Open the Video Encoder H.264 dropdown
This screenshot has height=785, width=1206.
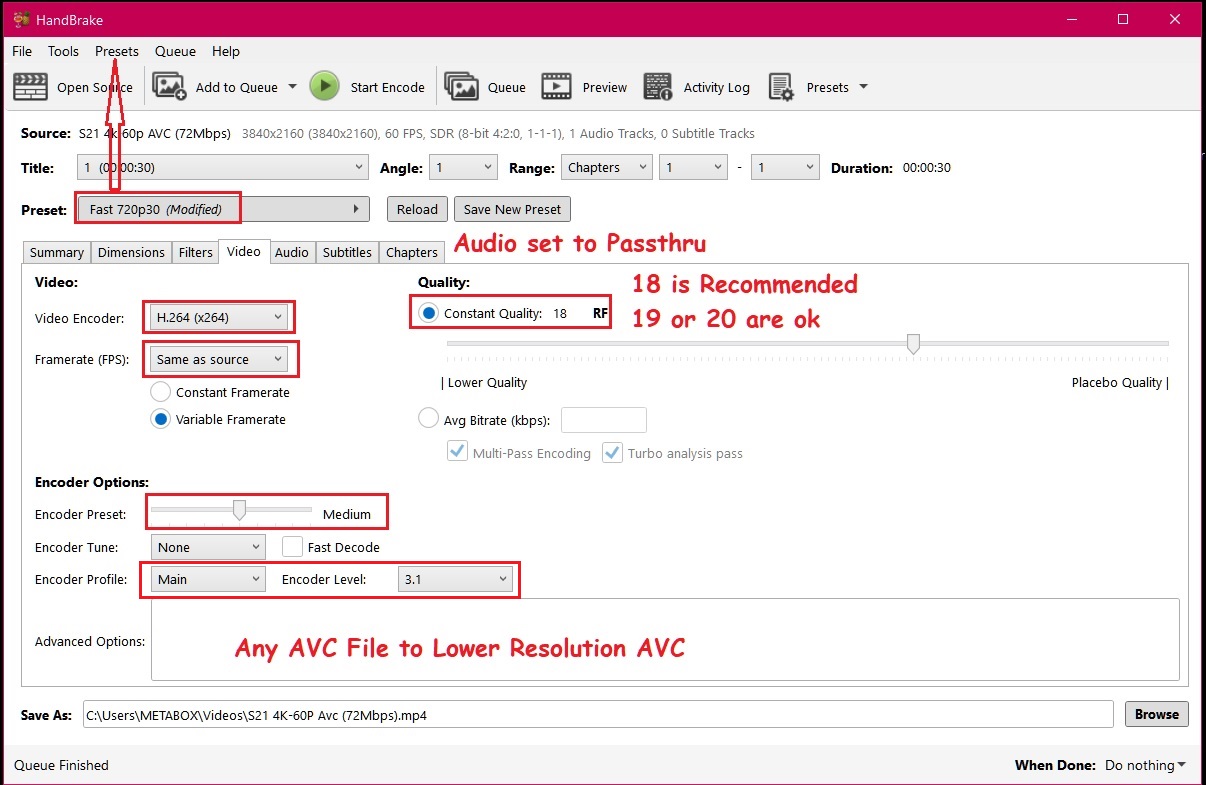219,318
